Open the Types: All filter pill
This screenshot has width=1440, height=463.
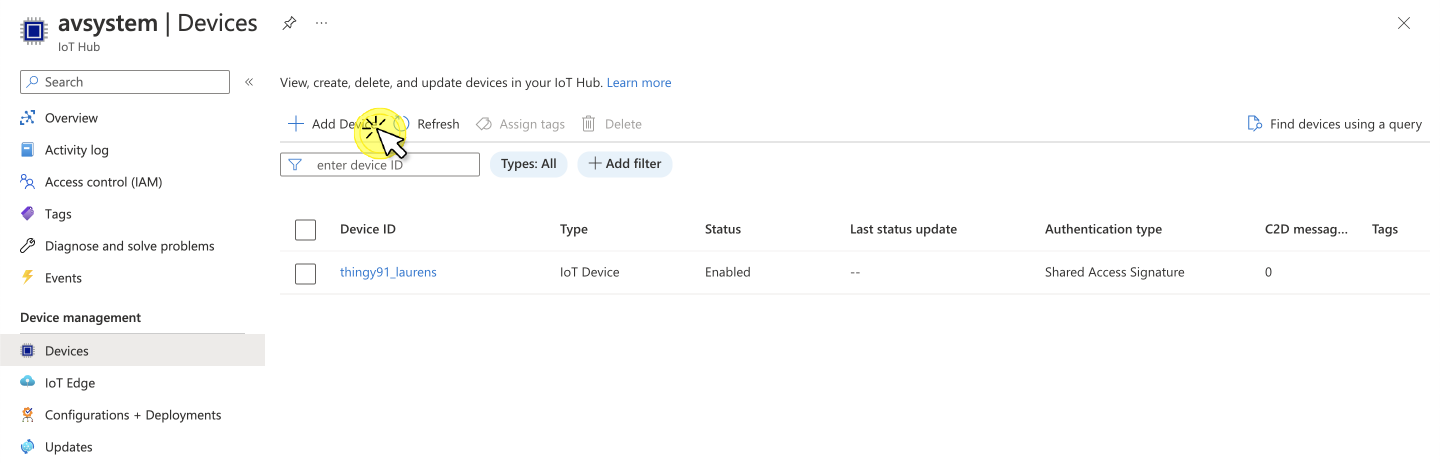point(529,164)
